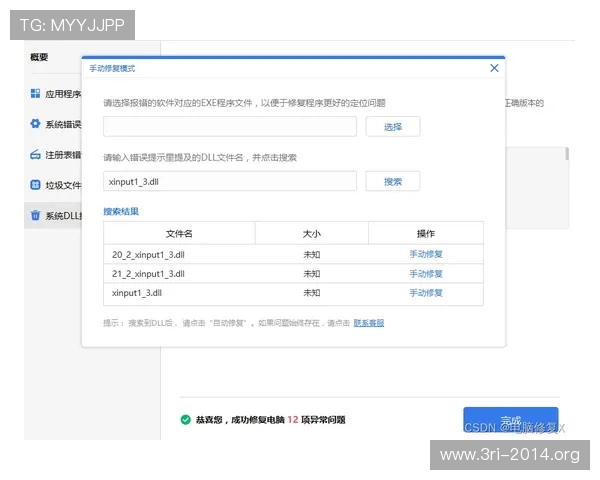This screenshot has height=480, width=600.
Task: Open the 应用程序 sidebar item
Action: coord(56,94)
